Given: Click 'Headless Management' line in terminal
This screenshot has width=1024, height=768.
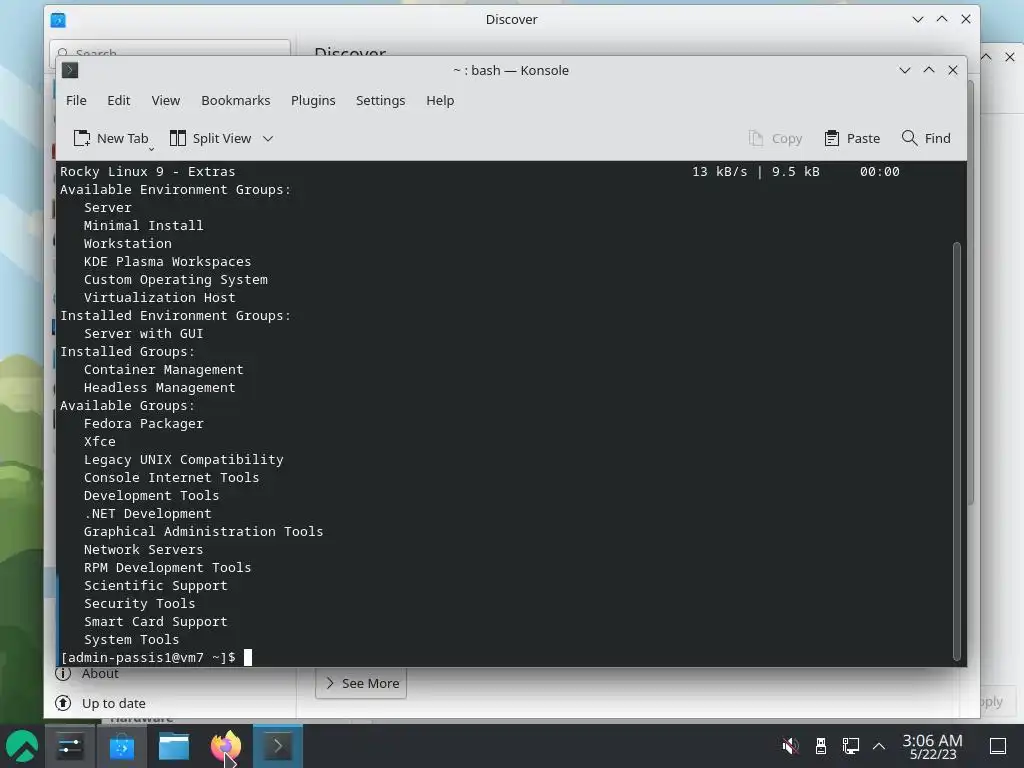Looking at the screenshot, I should click(x=159, y=388).
